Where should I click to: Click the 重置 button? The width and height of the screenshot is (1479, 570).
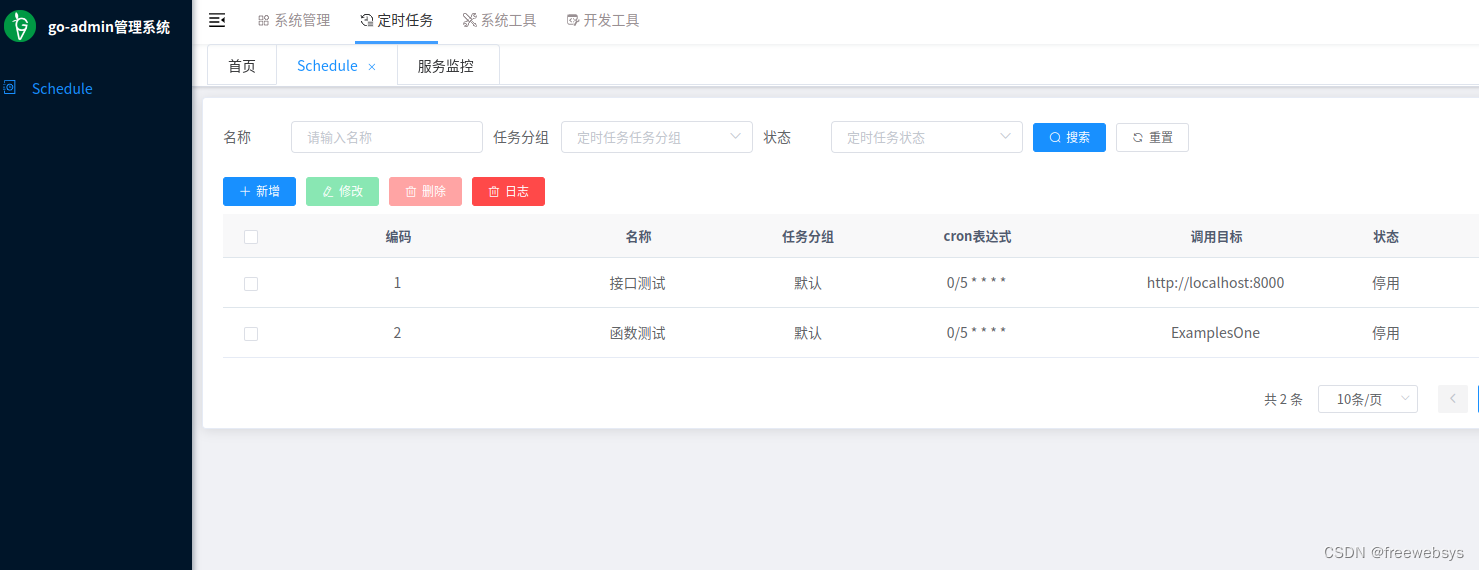tap(1152, 137)
